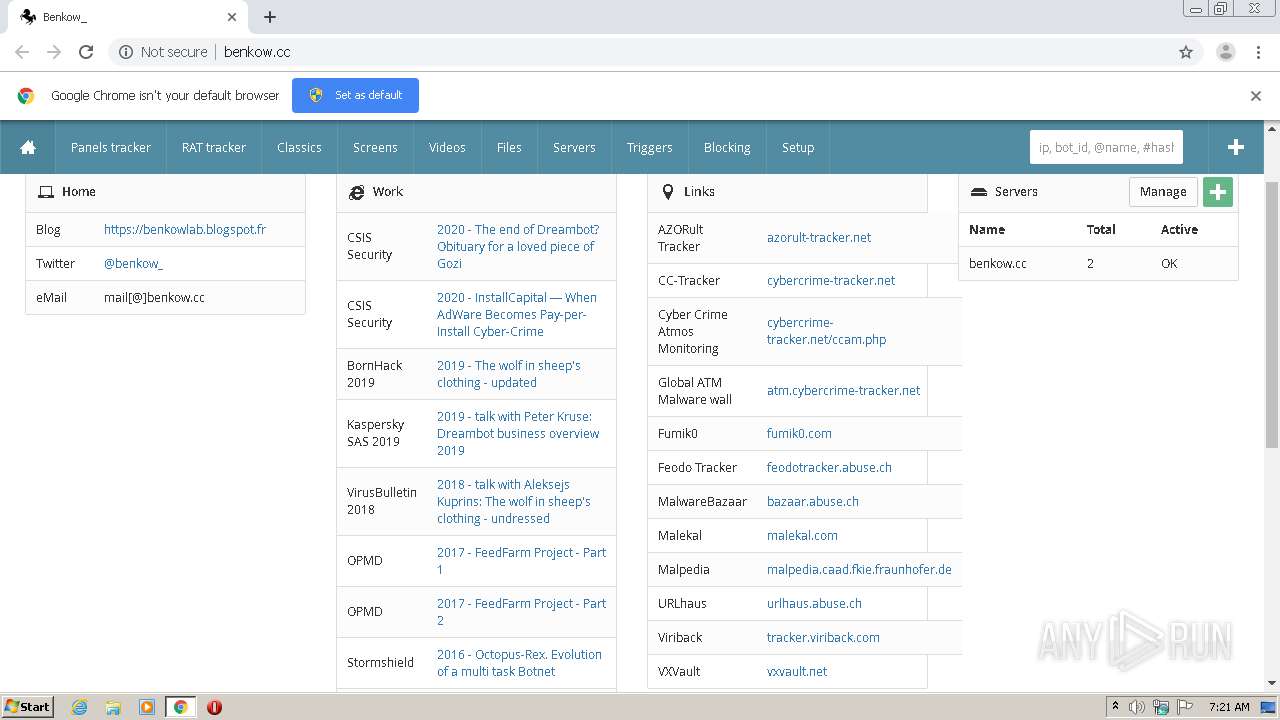Open the Panels tracker menu
1280x720 pixels.
110,147
